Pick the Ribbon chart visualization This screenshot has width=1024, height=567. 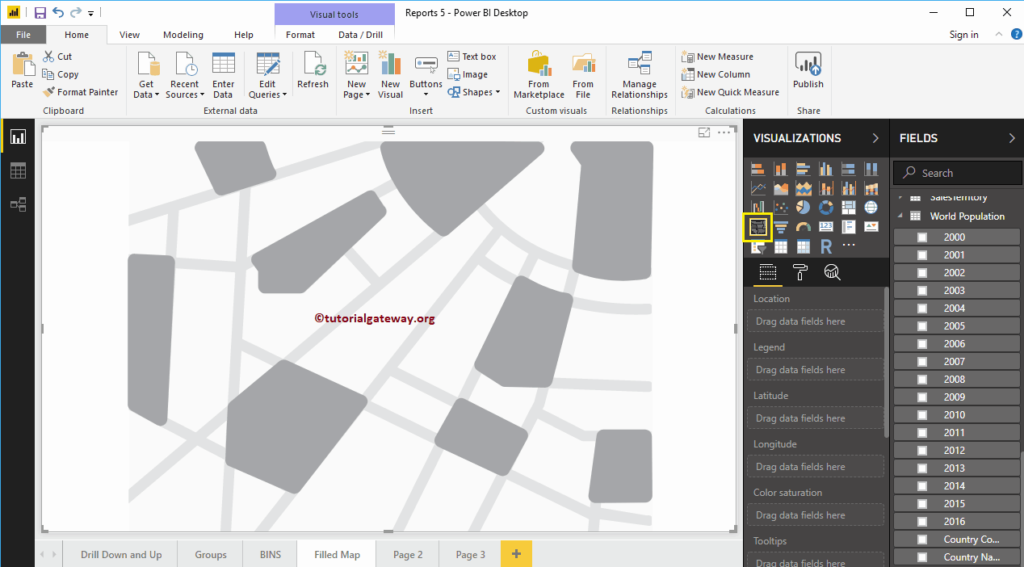tap(871, 189)
